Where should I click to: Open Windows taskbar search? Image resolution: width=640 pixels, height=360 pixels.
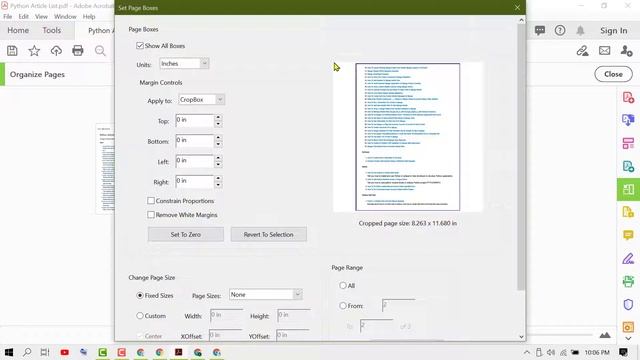click(x=27, y=352)
